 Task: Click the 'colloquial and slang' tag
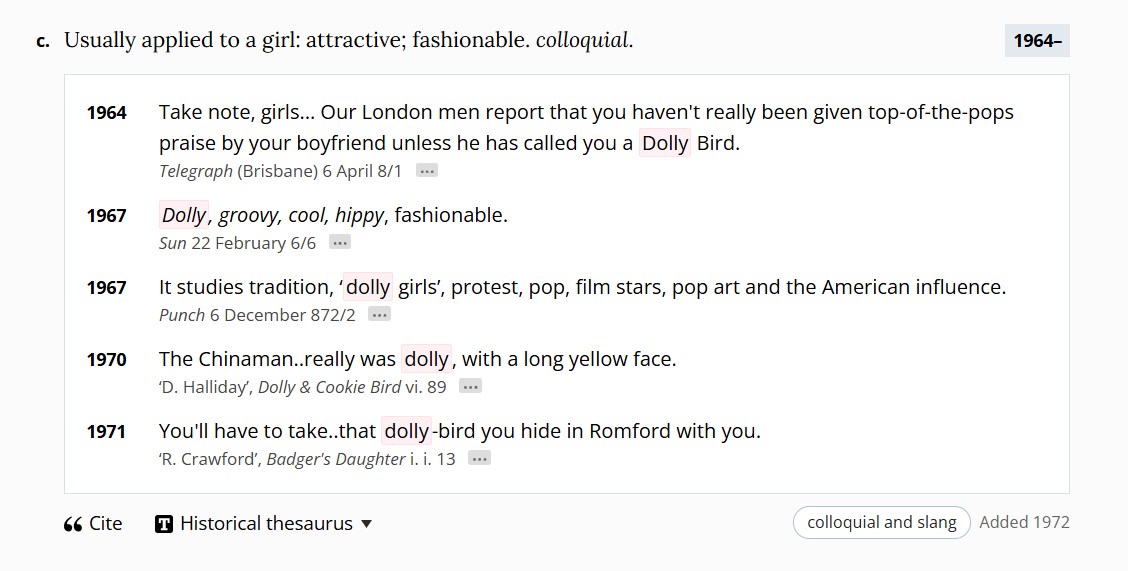pyautogui.click(x=881, y=522)
